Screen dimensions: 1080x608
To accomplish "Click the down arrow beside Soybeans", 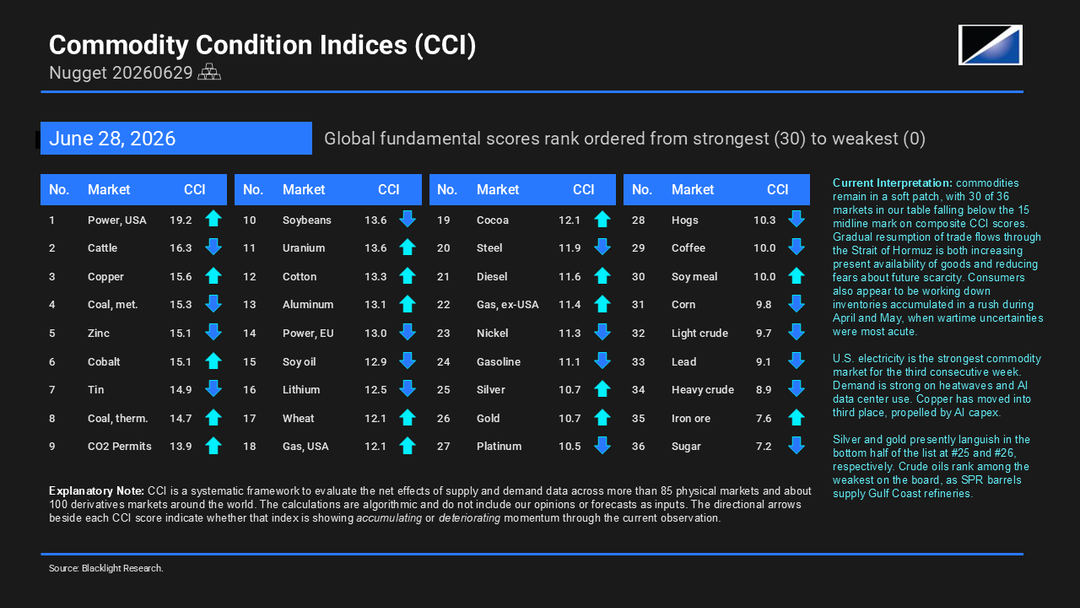I will pos(408,219).
